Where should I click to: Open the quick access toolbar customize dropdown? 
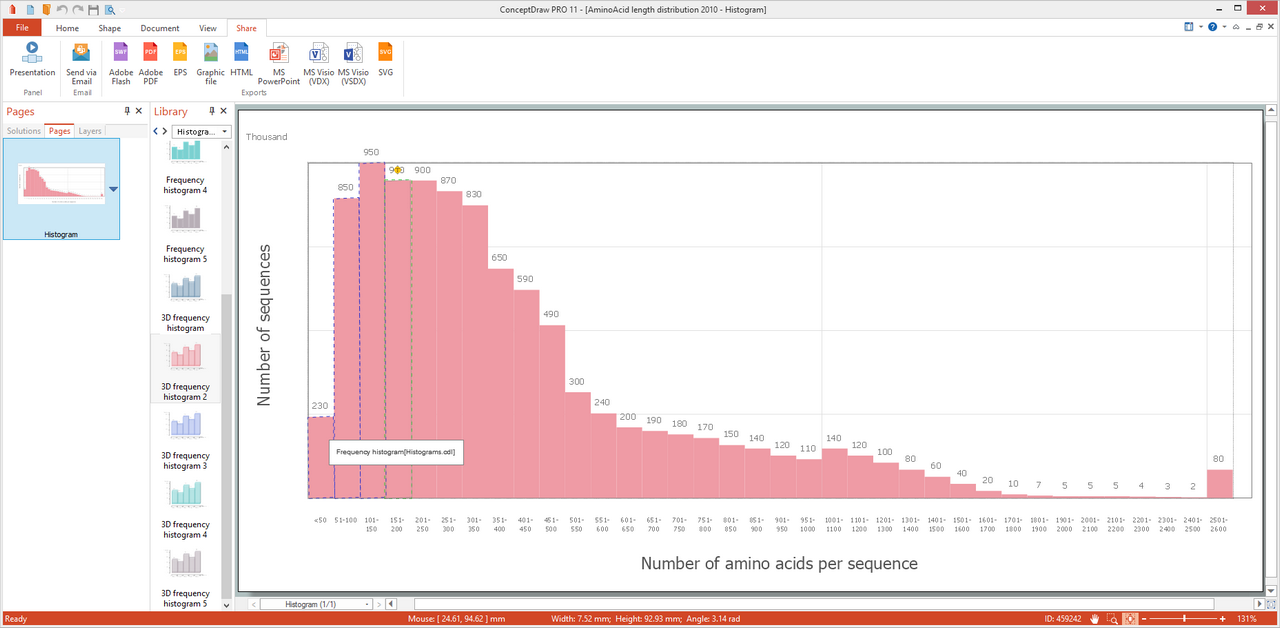[x=122, y=9]
